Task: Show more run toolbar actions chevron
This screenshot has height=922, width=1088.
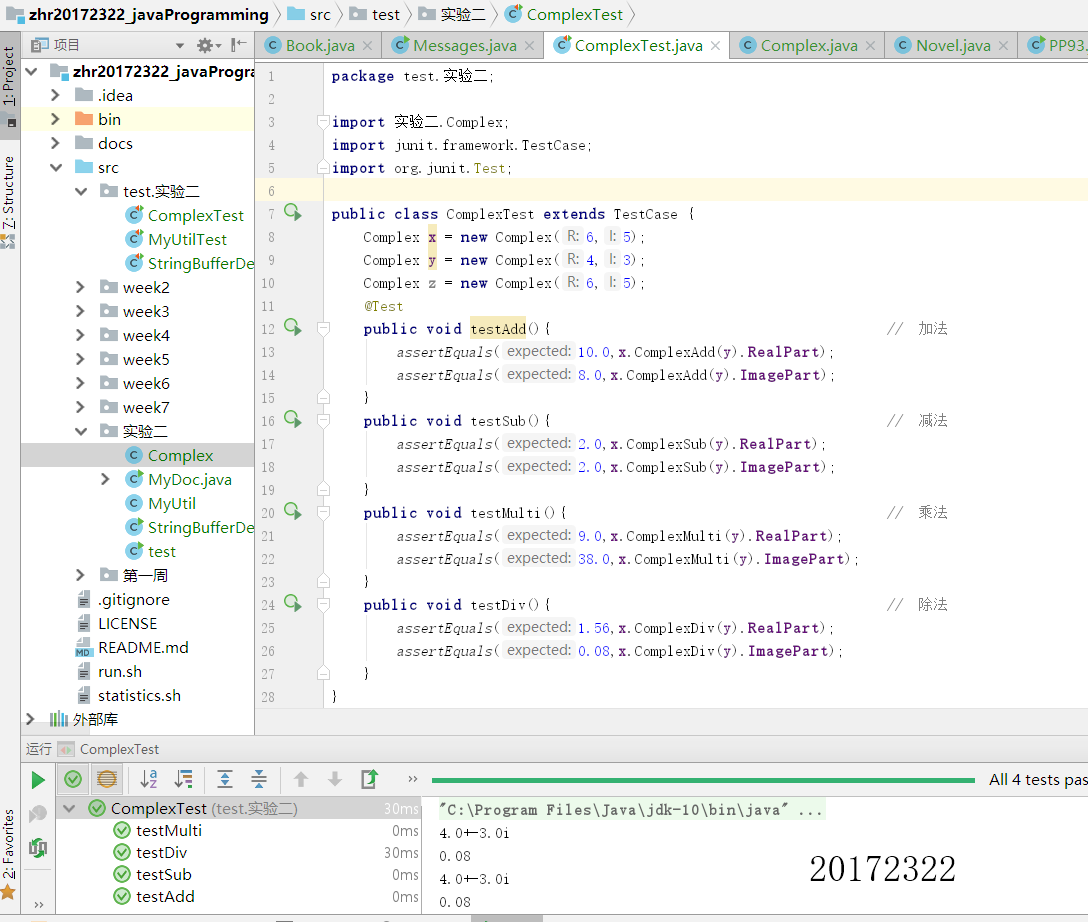Action: [x=413, y=779]
